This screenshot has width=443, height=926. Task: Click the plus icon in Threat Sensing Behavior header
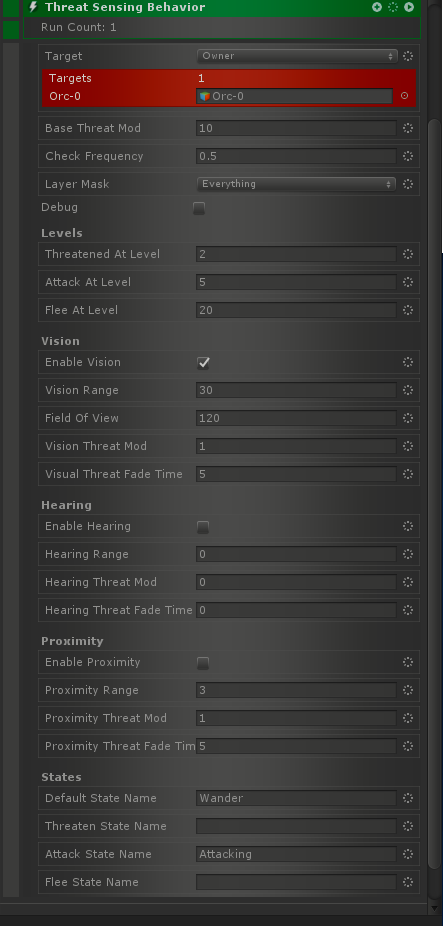point(377,7)
